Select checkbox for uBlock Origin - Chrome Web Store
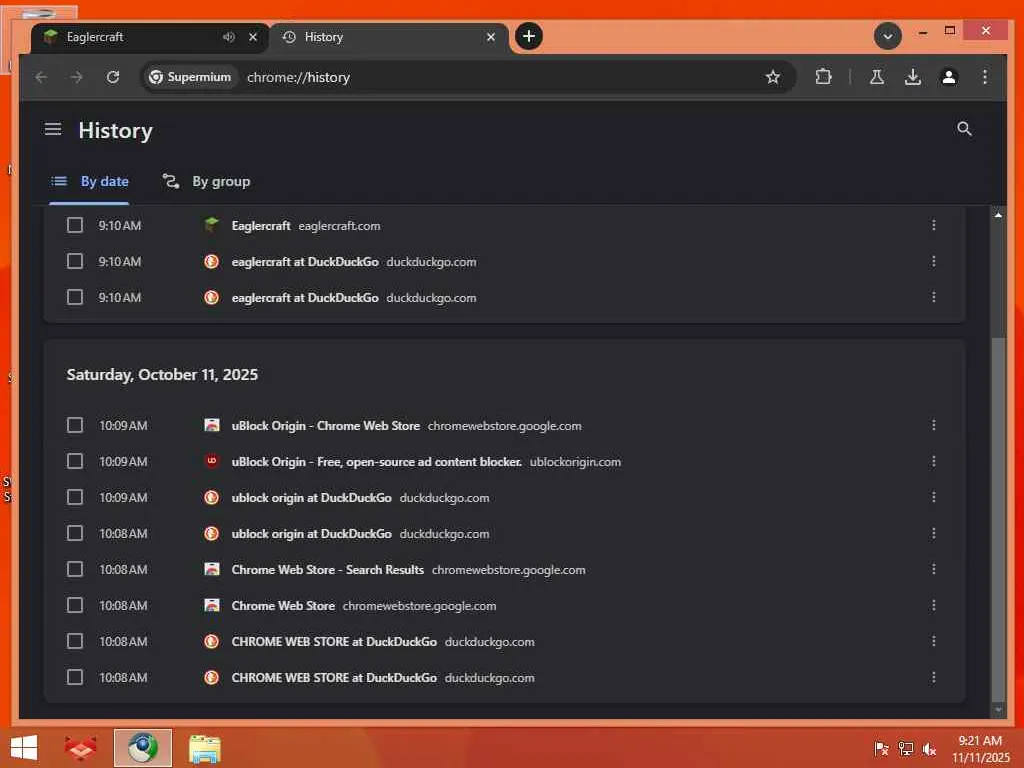This screenshot has width=1024, height=768. coord(75,425)
